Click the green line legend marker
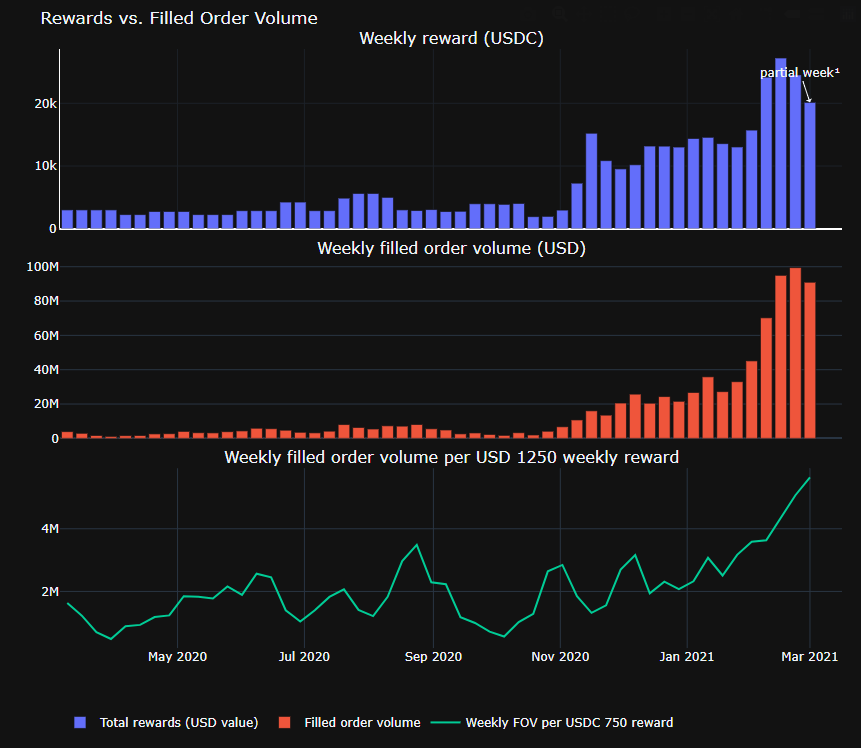Image resolution: width=861 pixels, height=748 pixels. (445, 722)
